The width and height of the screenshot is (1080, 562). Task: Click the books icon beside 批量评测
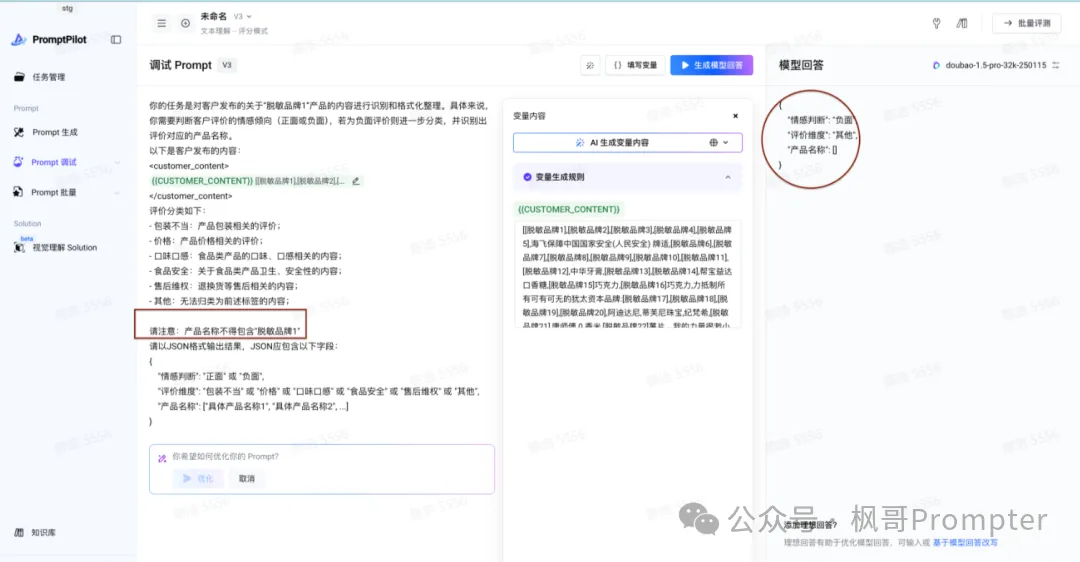pos(962,23)
